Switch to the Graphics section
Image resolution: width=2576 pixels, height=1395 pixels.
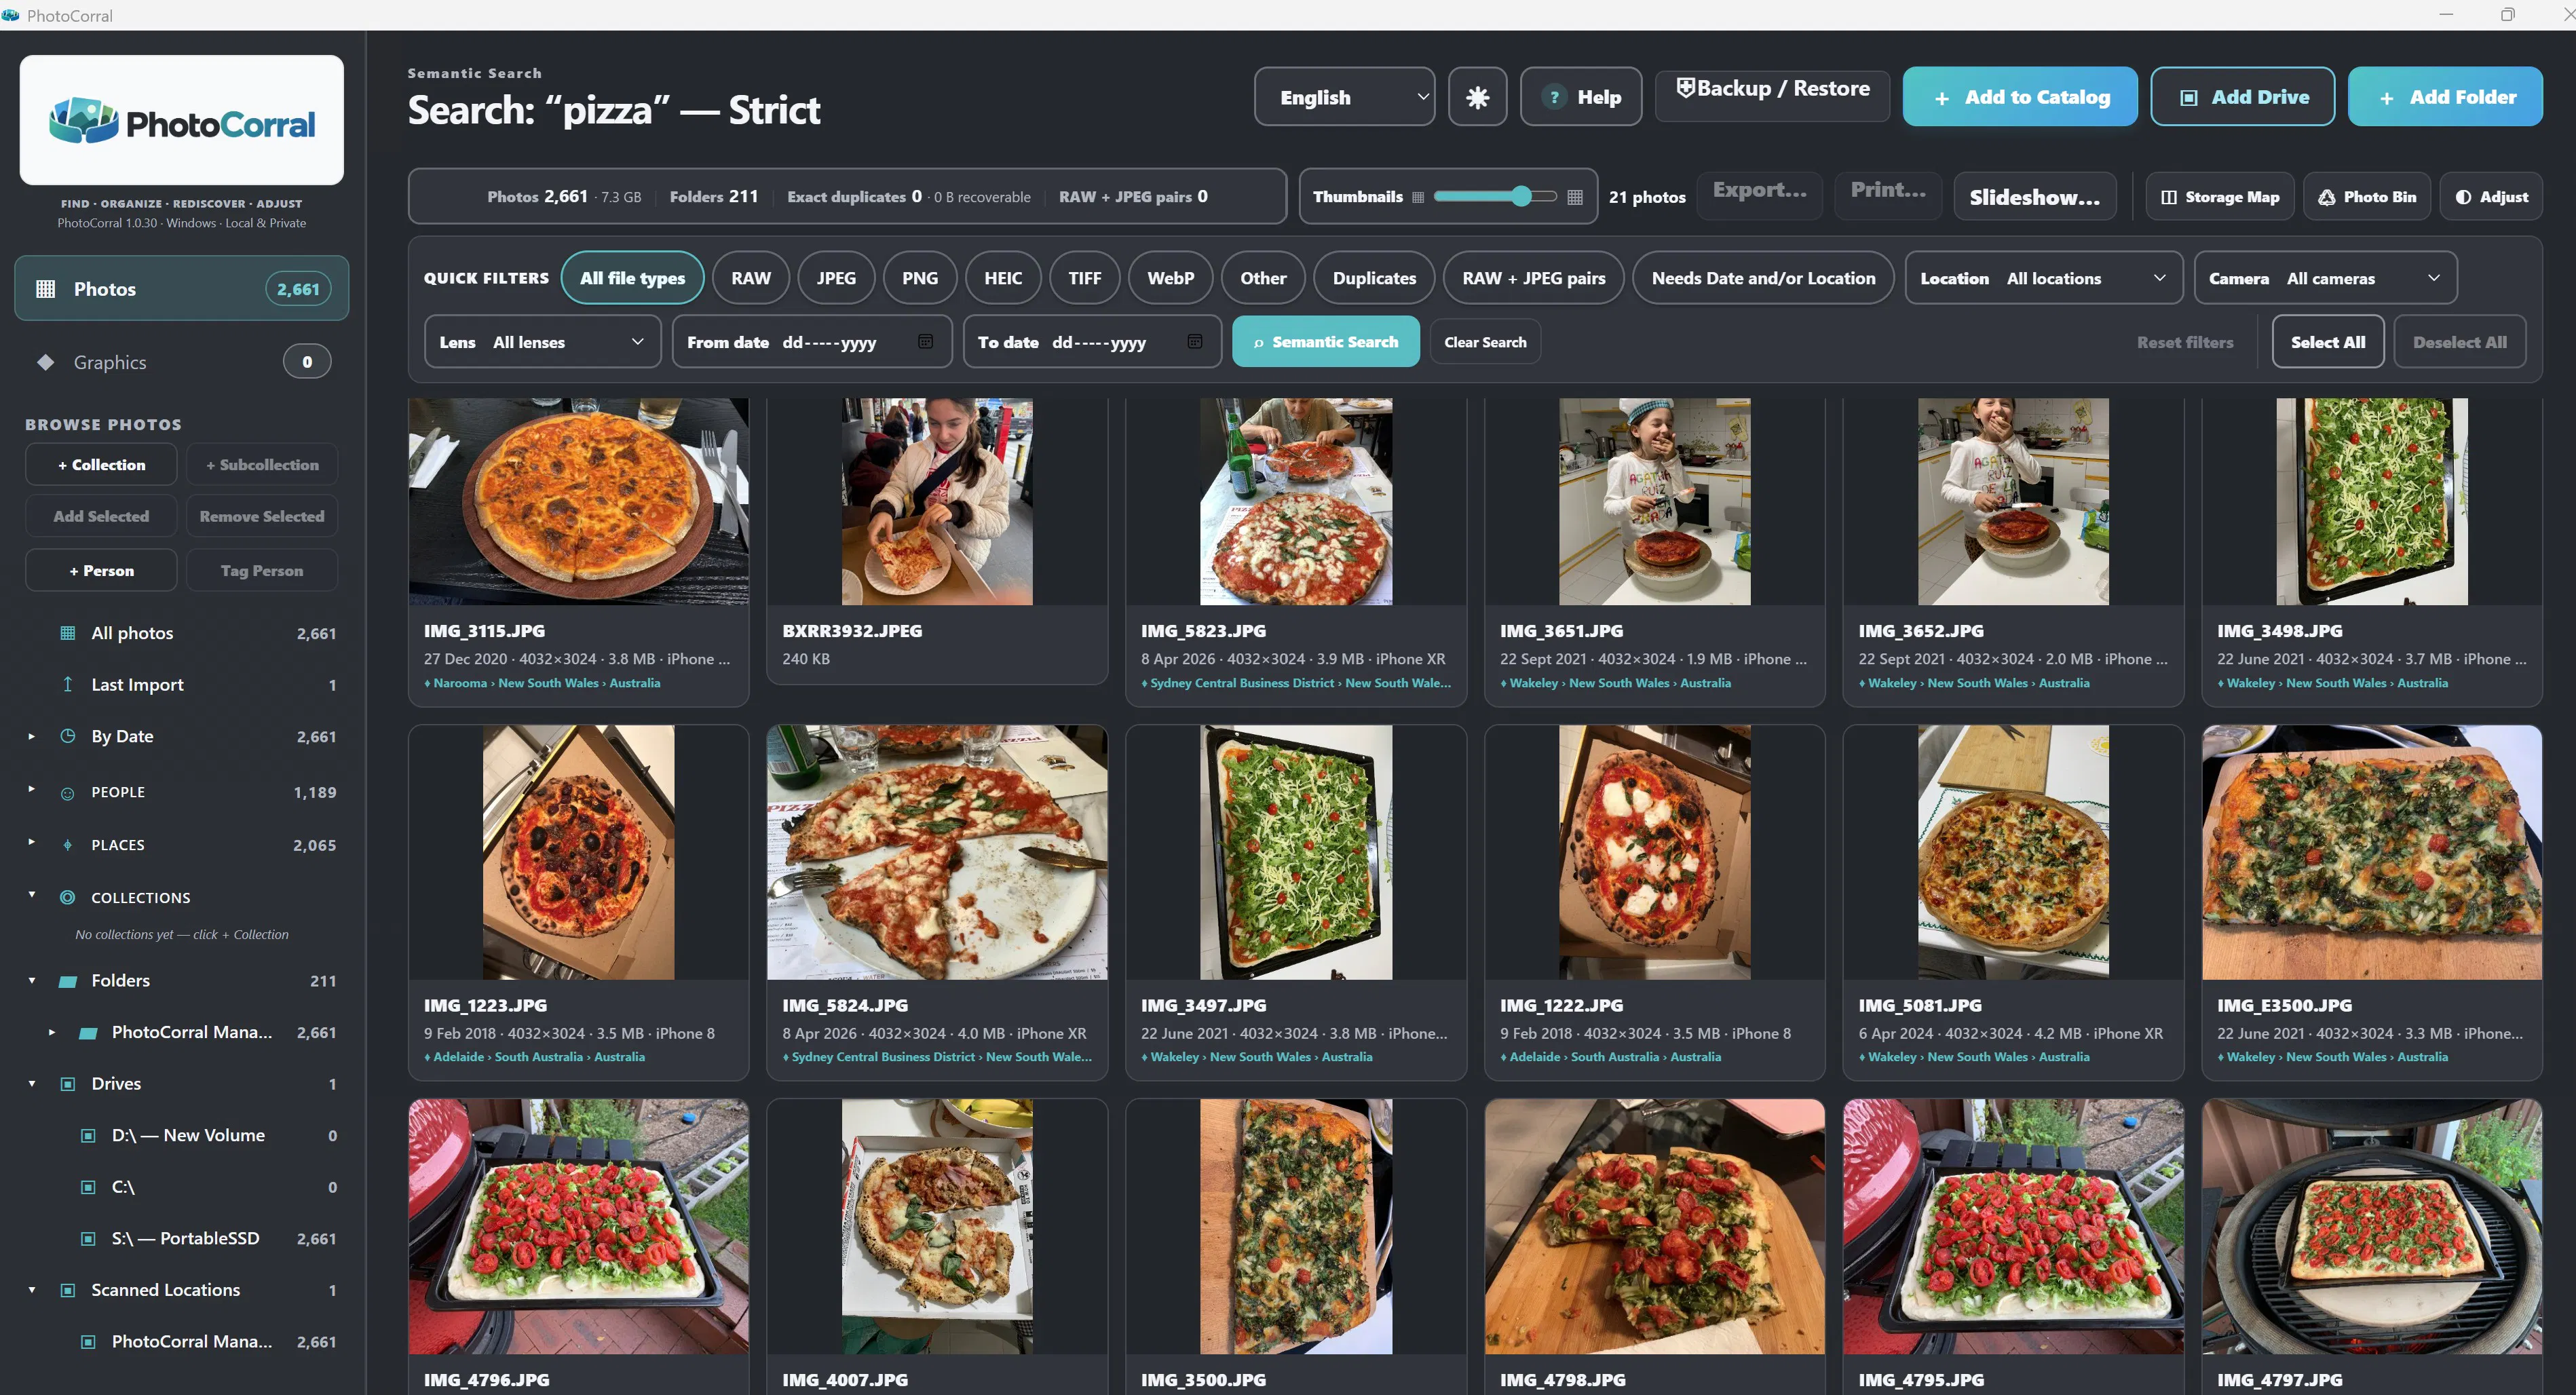pyautogui.click(x=182, y=362)
